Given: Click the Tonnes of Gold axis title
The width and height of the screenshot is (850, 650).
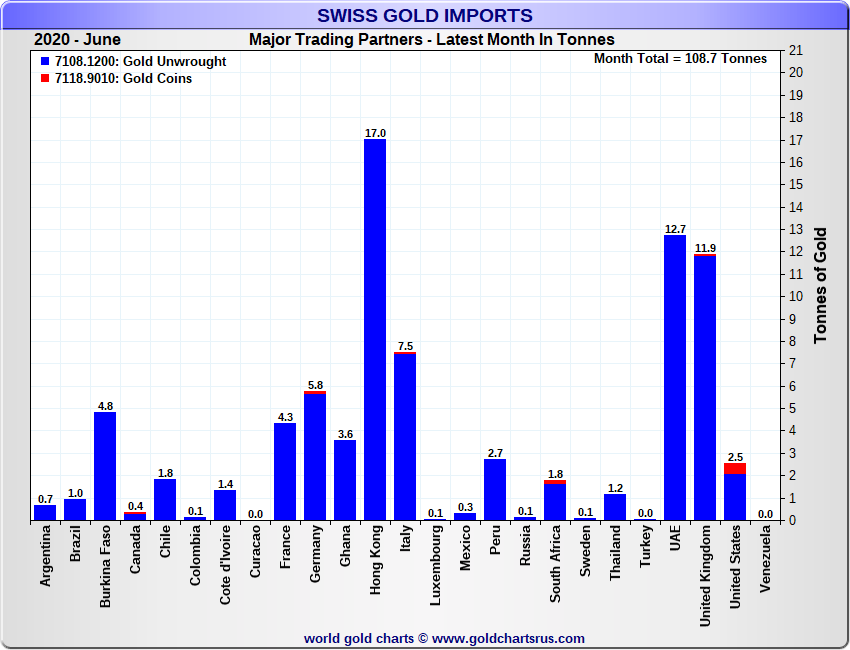Looking at the screenshot, I should click(820, 285).
